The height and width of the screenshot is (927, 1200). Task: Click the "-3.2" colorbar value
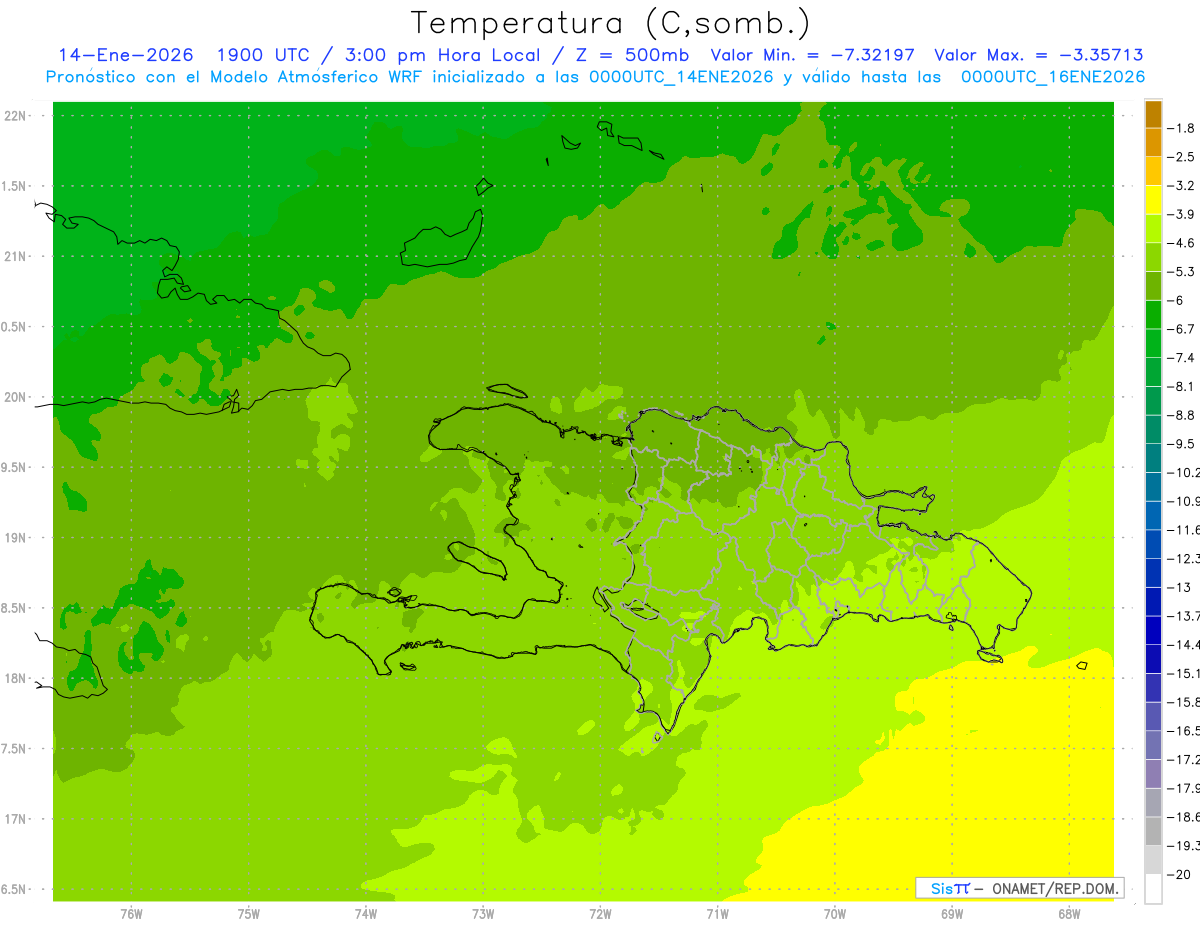tap(1181, 186)
